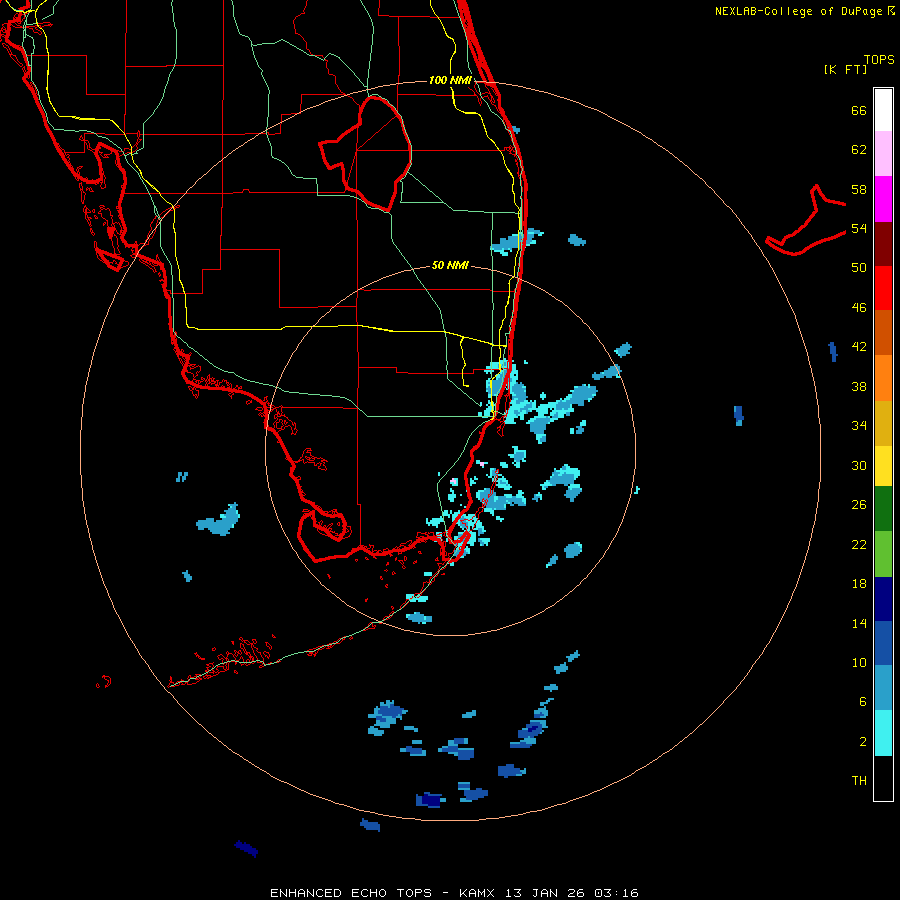Click the cyan legend swatch

click(883, 733)
